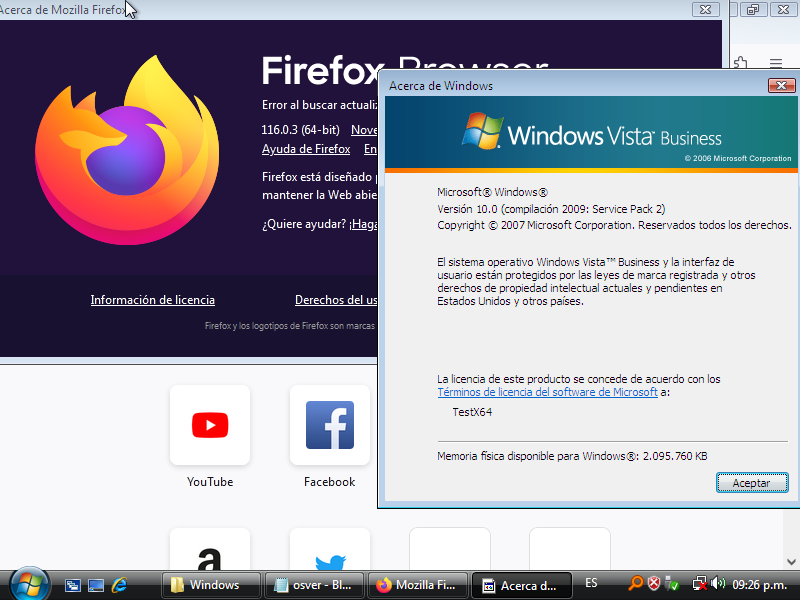
Task: Open the Información de licencia link
Action: [153, 299]
